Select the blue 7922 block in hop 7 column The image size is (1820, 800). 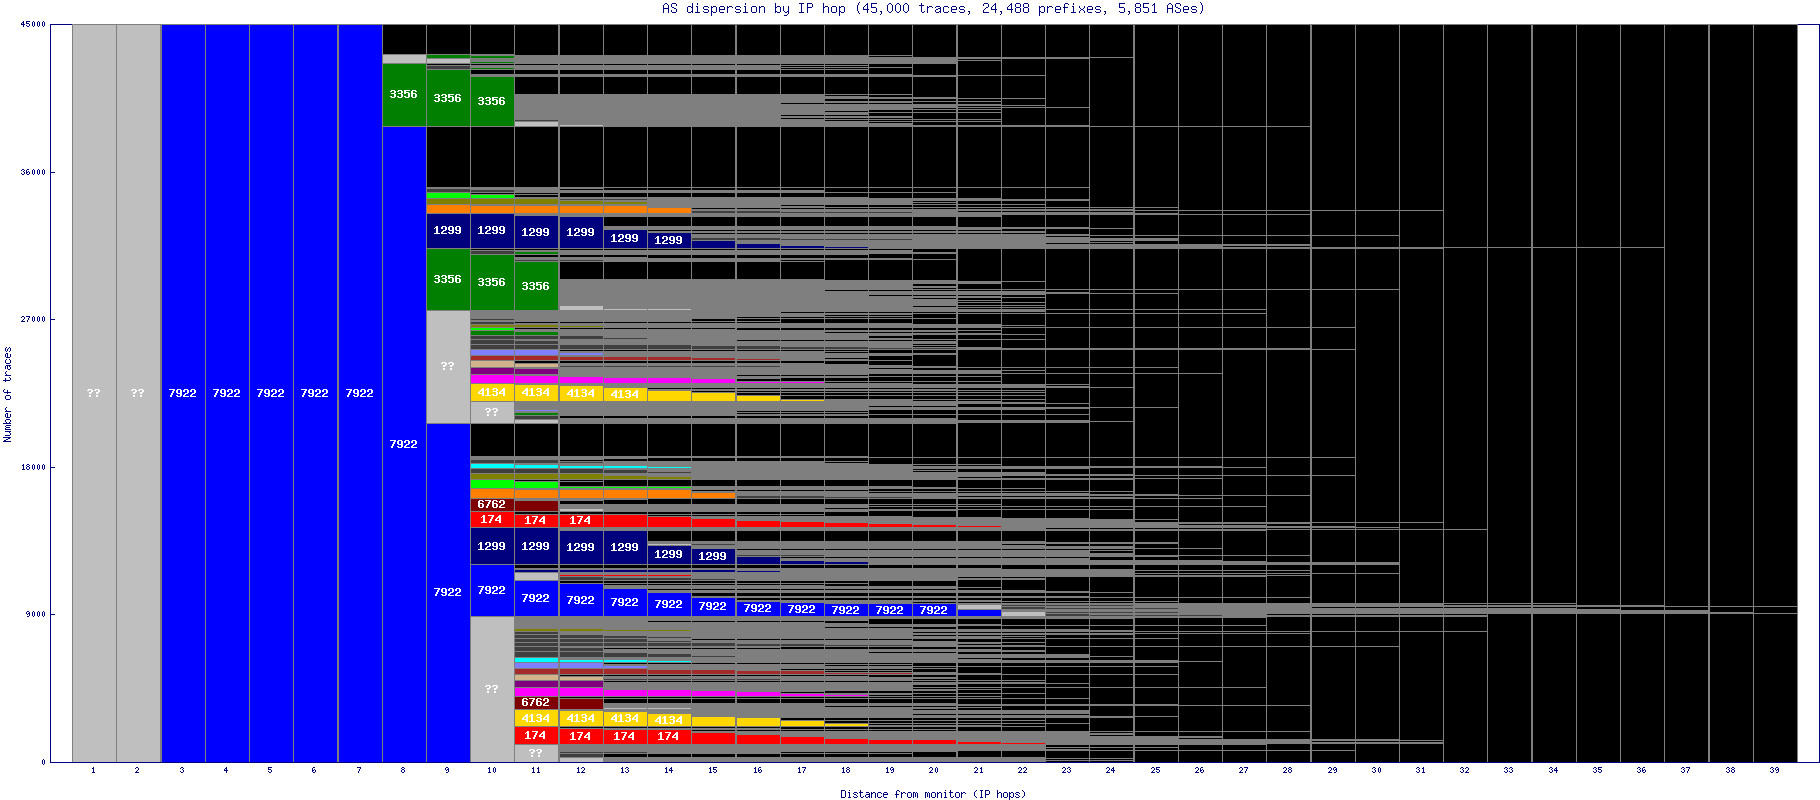[x=360, y=393]
